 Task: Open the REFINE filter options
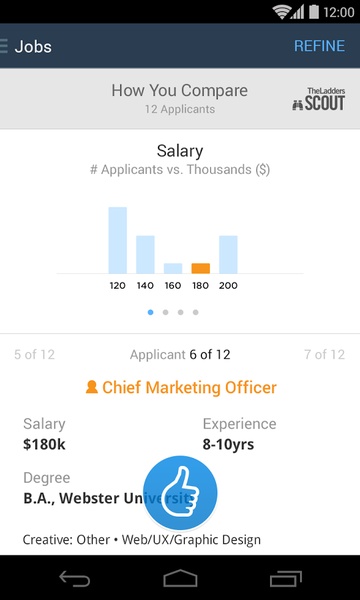click(x=319, y=46)
